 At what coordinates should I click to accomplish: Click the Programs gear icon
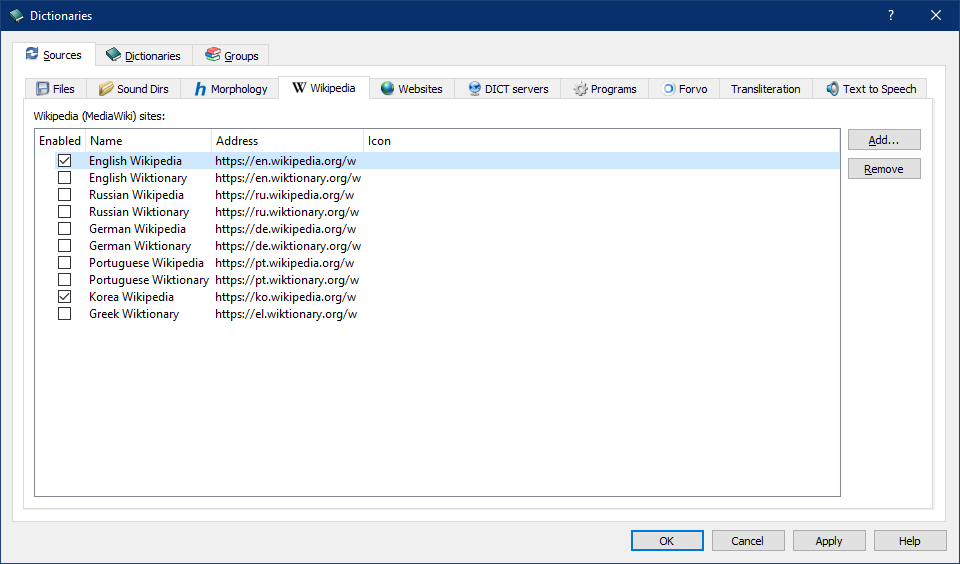pyautogui.click(x=580, y=89)
